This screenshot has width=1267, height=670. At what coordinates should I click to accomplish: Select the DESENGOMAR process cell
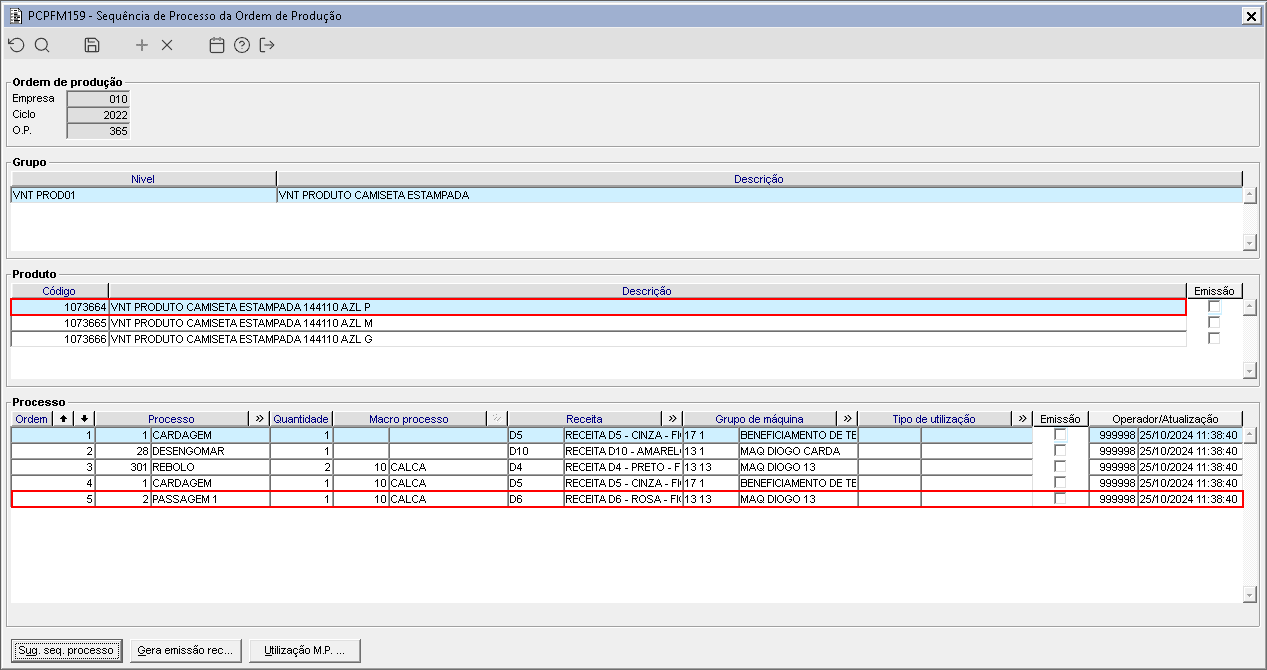click(x=210, y=451)
